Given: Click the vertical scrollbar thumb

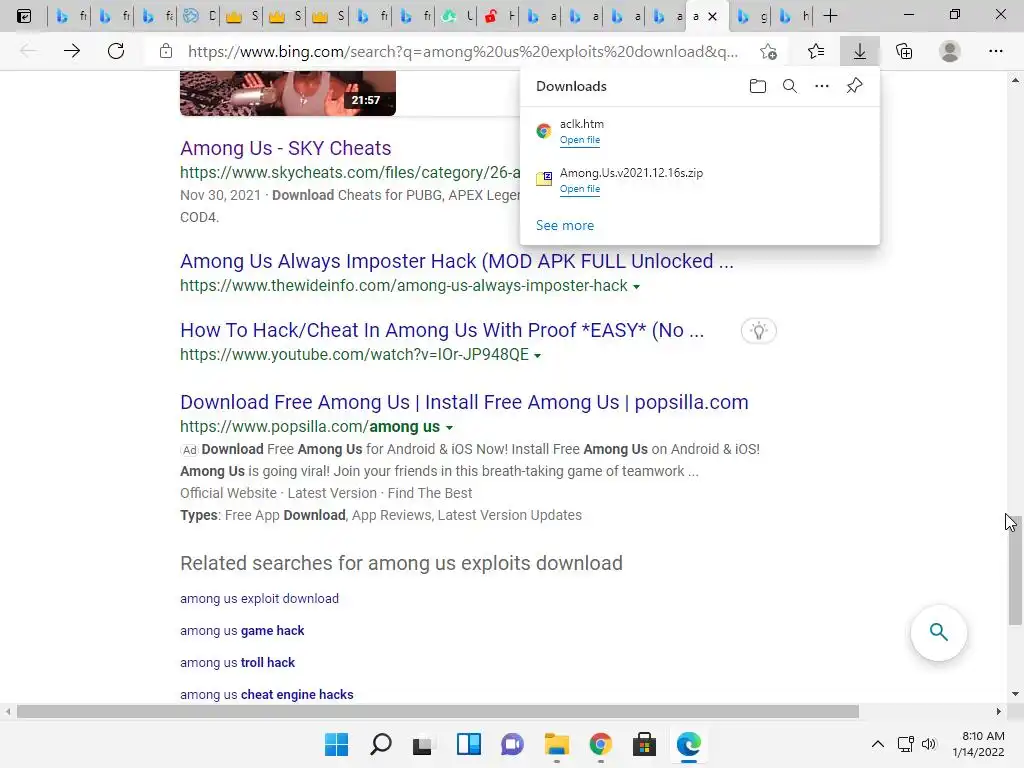Looking at the screenshot, I should [1015, 571].
